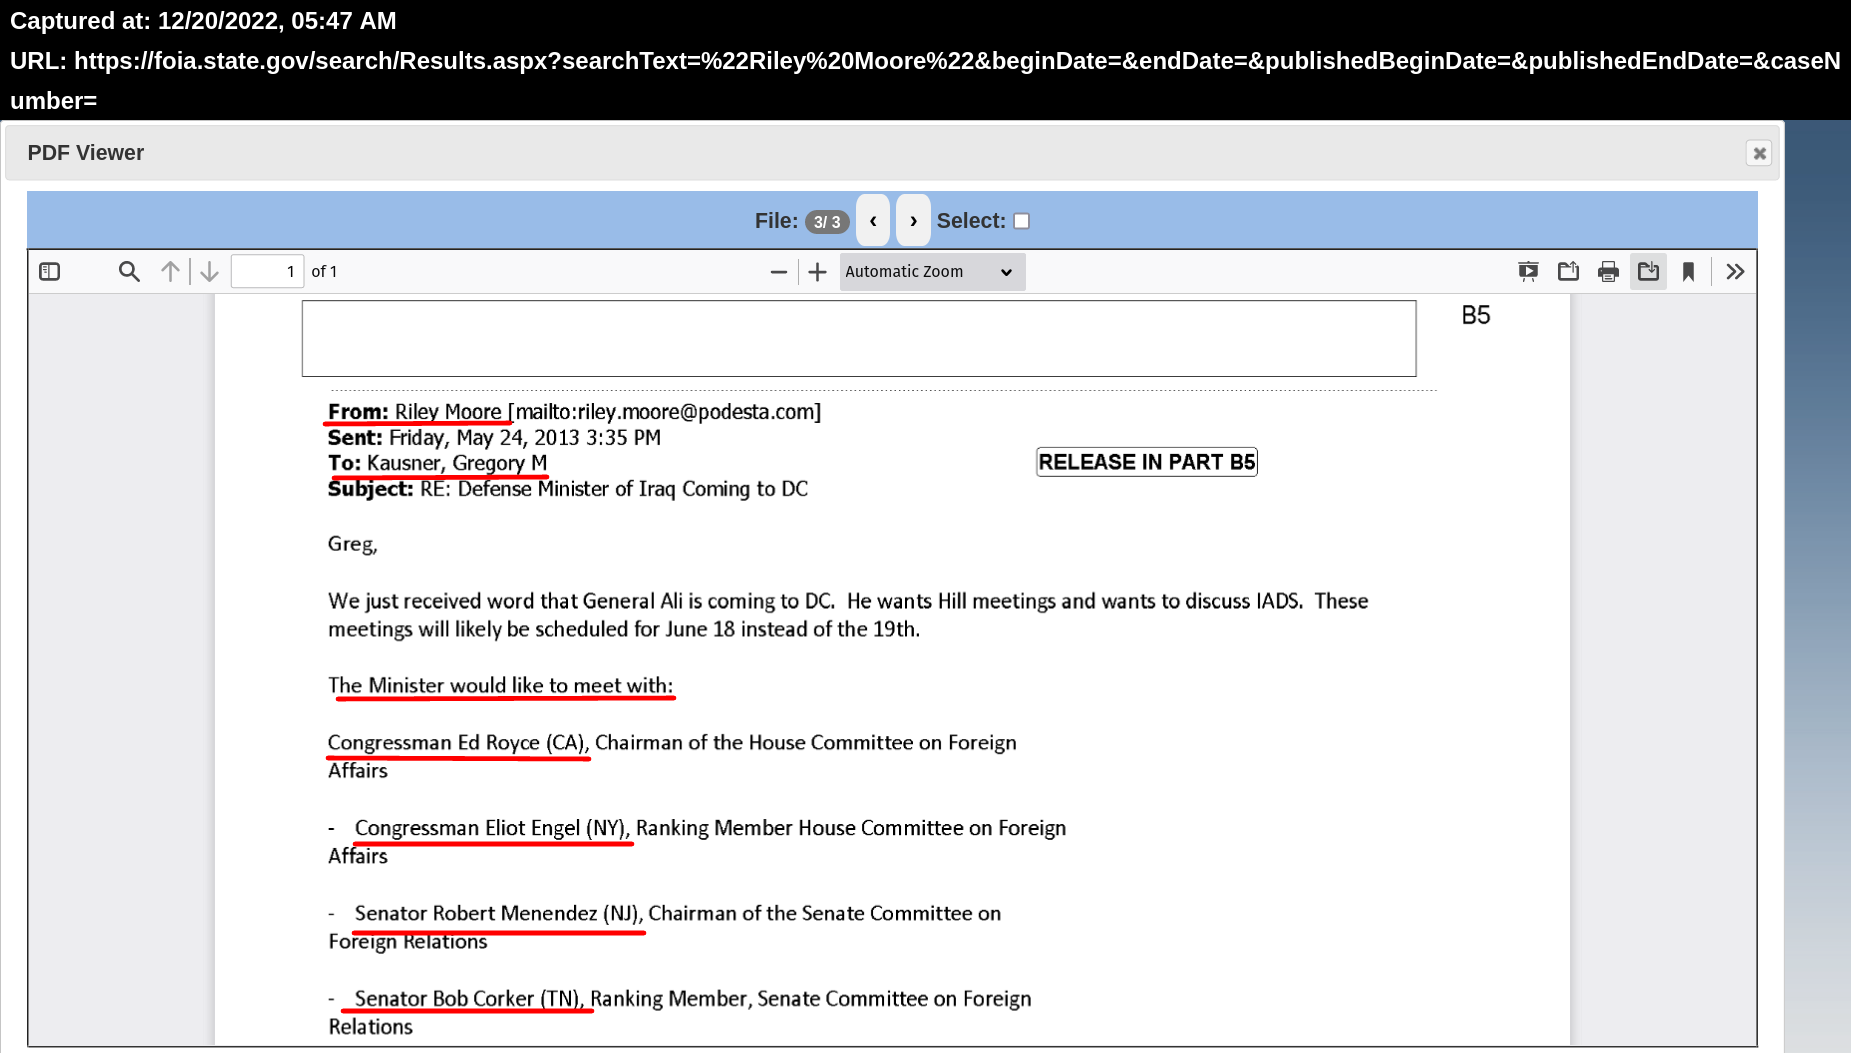Click the page number field
This screenshot has width=1851, height=1053.
click(267, 271)
